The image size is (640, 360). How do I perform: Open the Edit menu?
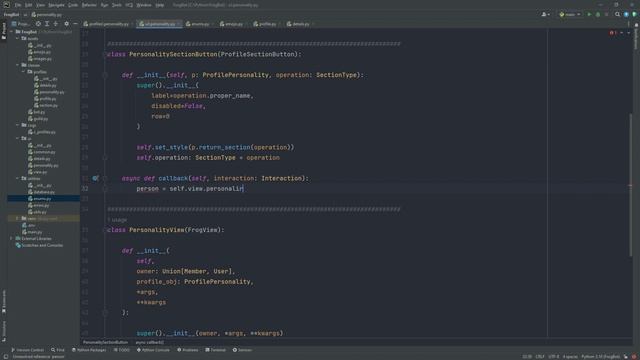28,5
